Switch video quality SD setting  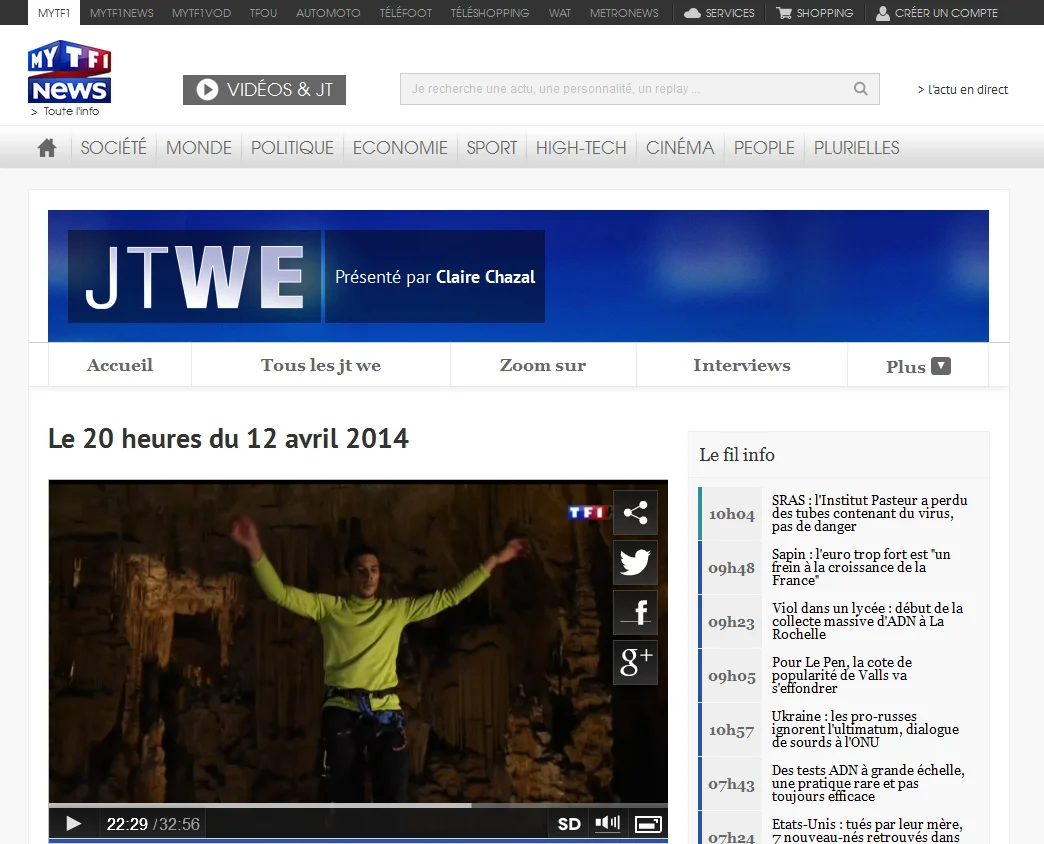pos(569,824)
